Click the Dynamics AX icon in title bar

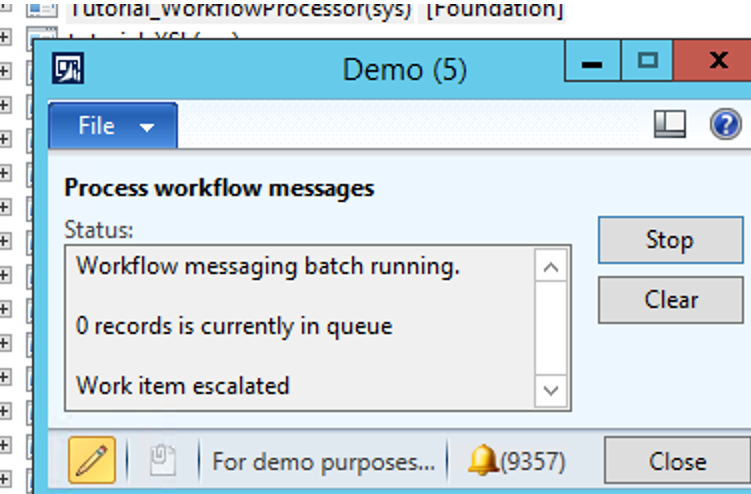(67, 69)
